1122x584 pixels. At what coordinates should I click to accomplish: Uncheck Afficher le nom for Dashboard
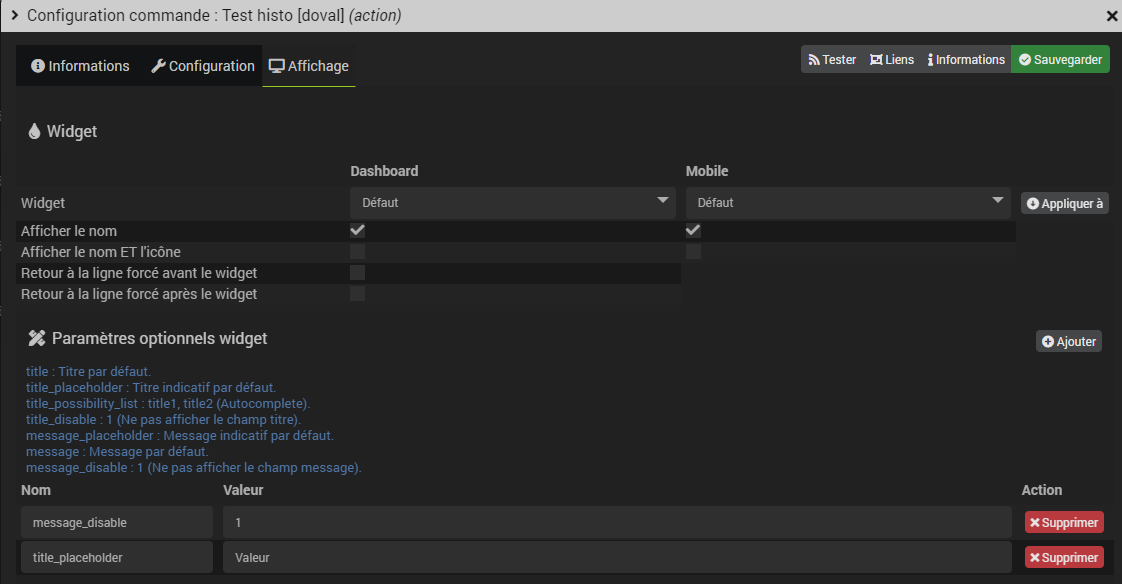(357, 230)
